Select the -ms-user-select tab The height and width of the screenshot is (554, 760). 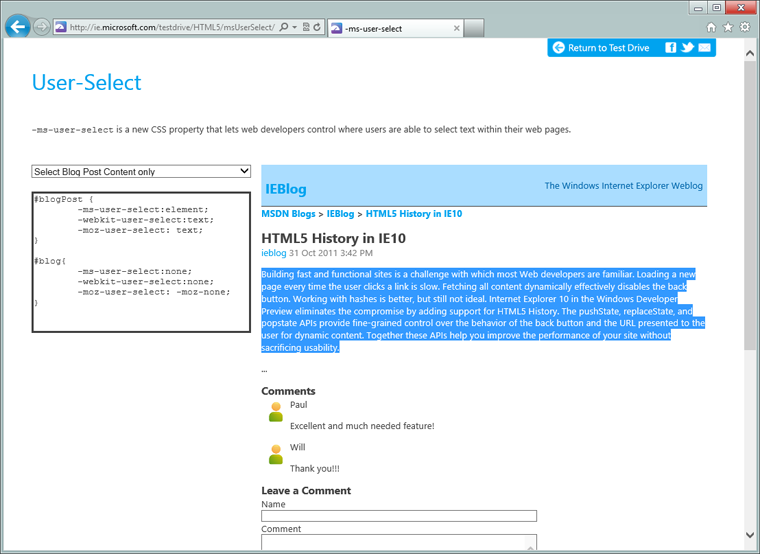(395, 28)
